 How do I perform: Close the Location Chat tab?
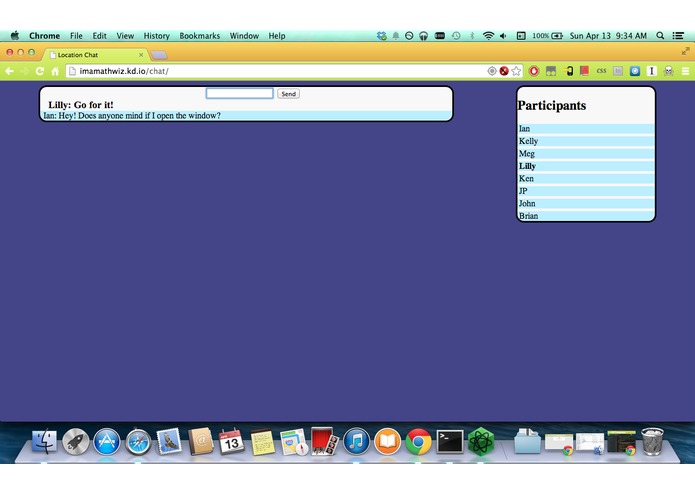141,55
